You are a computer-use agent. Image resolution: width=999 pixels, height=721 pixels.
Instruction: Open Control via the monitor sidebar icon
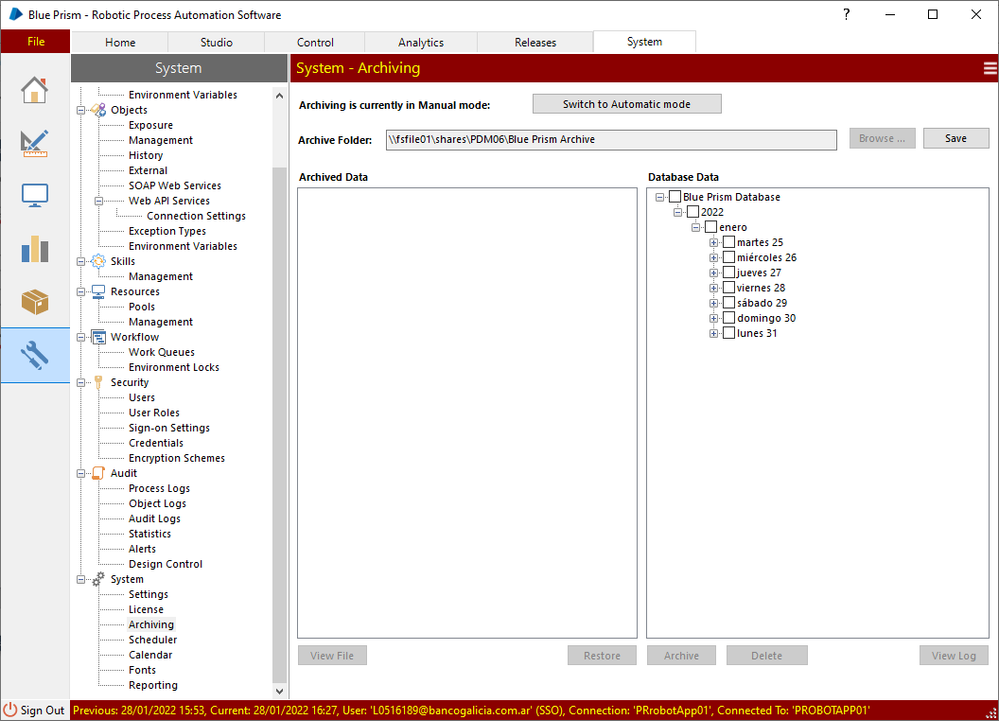(x=34, y=196)
